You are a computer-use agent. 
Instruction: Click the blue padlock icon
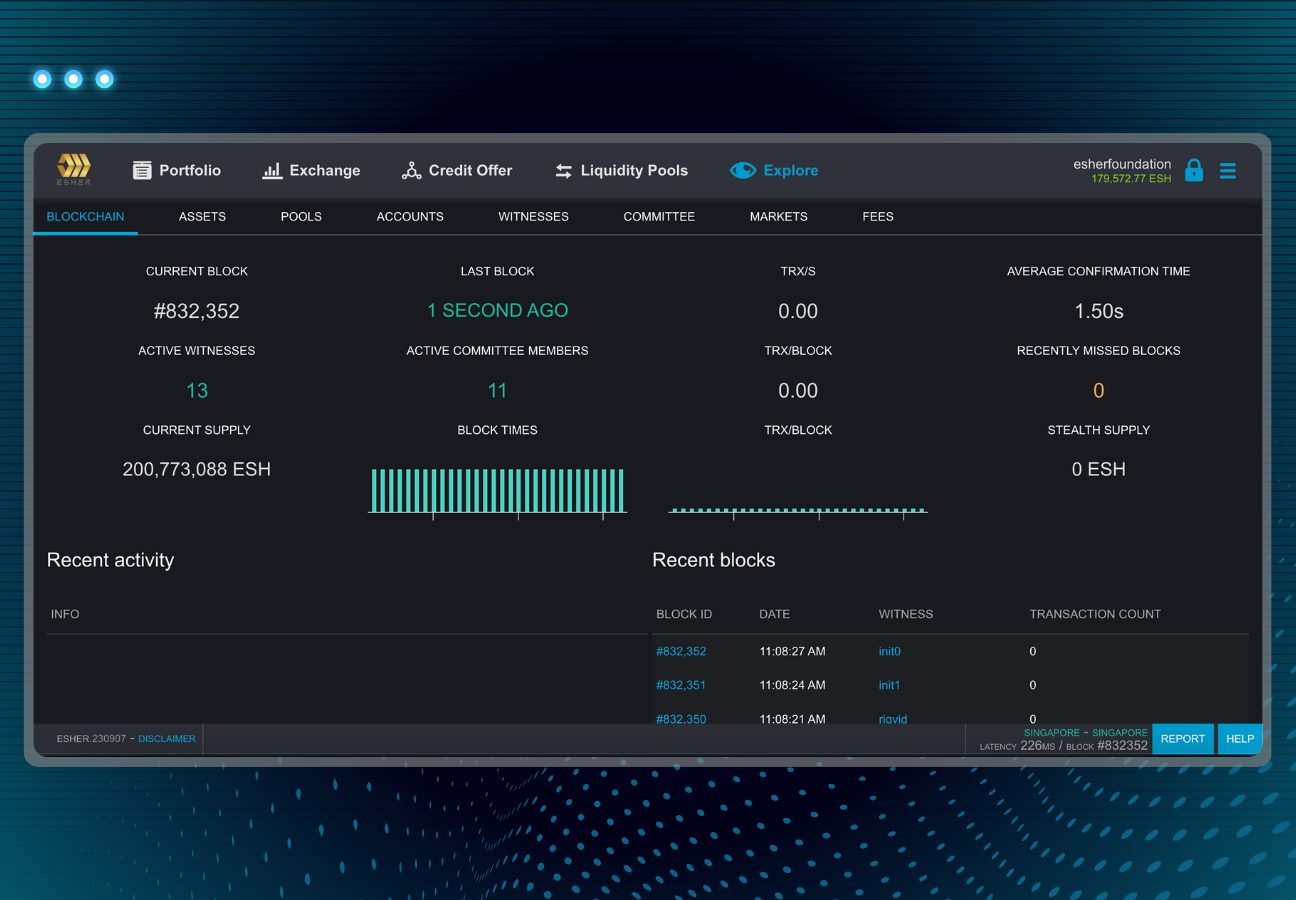coord(1194,170)
